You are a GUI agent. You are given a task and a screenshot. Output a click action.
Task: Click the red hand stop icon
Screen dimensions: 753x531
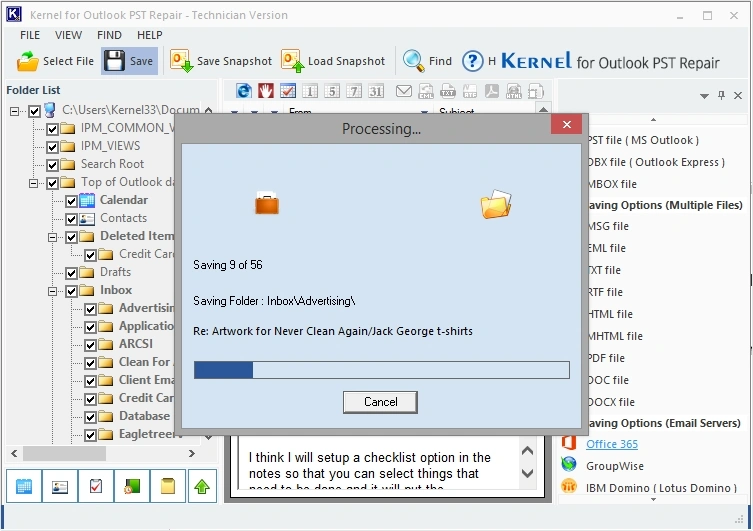[266, 91]
